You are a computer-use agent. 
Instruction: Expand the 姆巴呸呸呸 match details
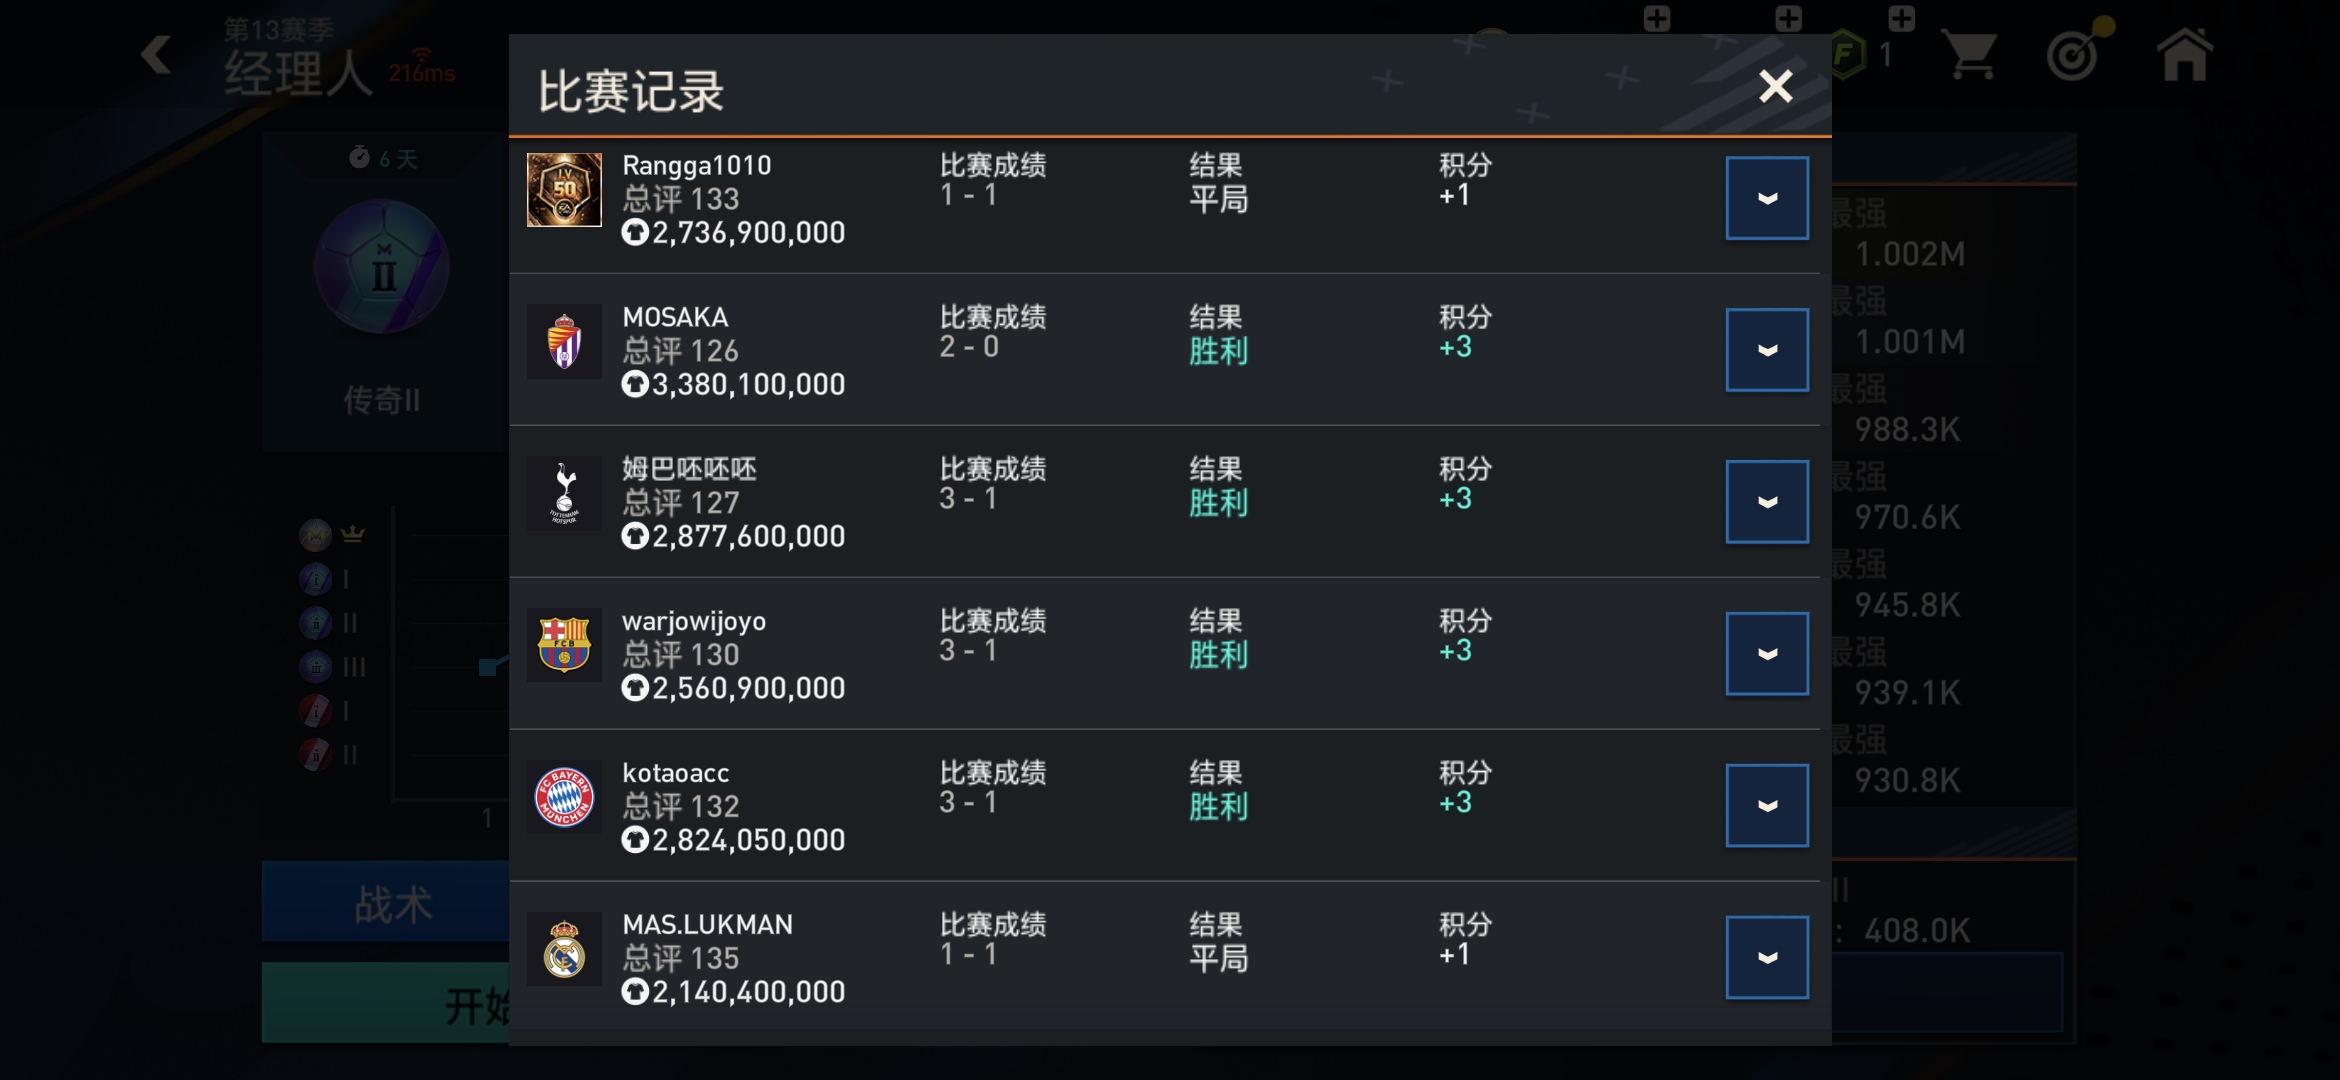(x=1767, y=502)
